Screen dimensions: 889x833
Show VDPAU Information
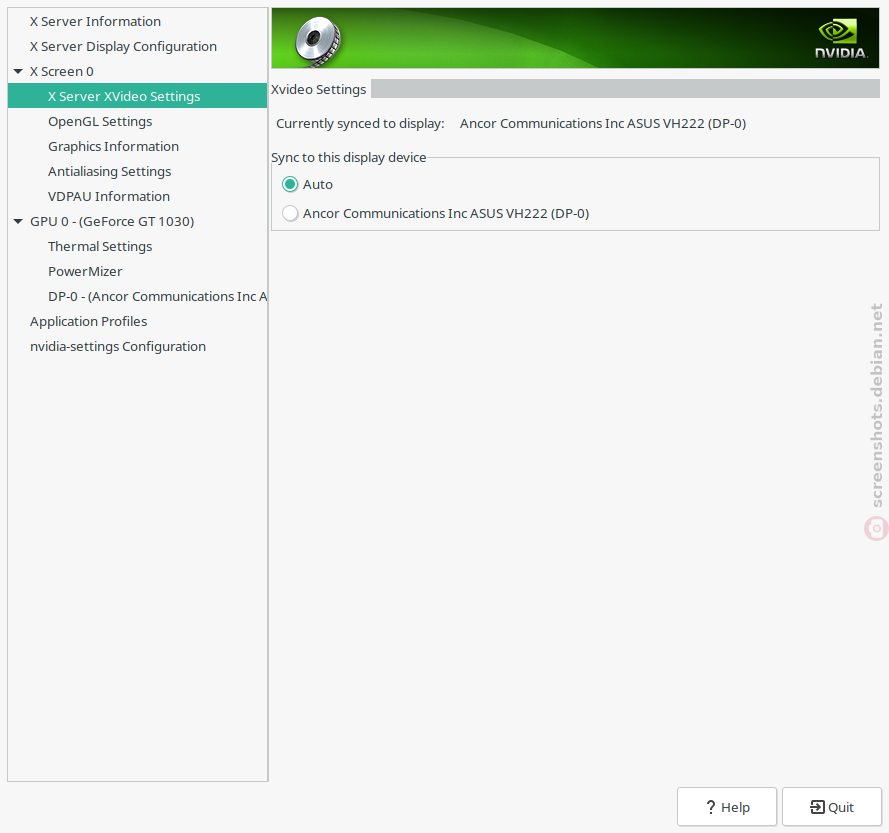[109, 196]
